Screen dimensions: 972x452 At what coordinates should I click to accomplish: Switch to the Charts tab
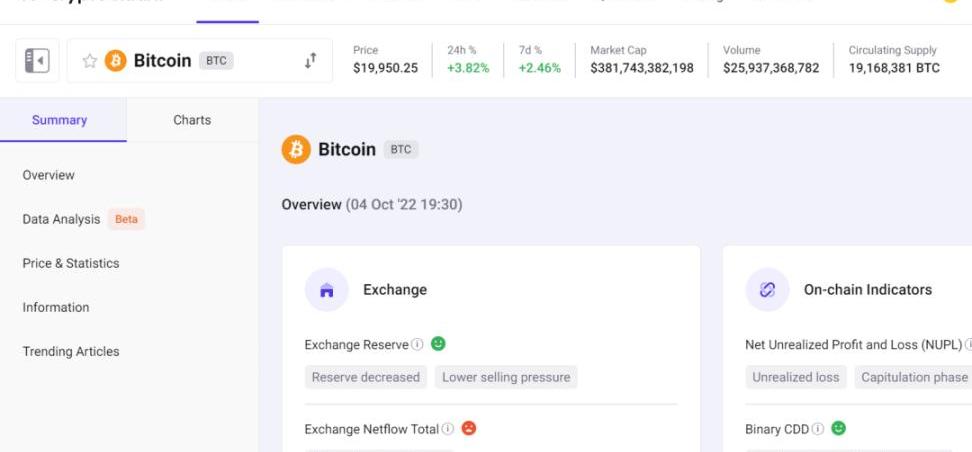pyautogui.click(x=192, y=120)
